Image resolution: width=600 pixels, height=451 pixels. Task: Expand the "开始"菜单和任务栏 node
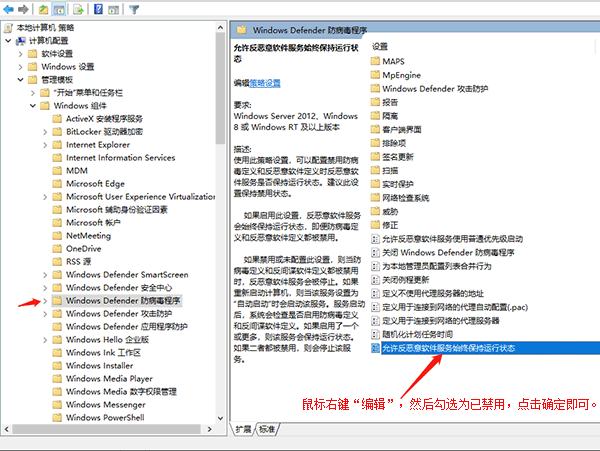[33, 93]
